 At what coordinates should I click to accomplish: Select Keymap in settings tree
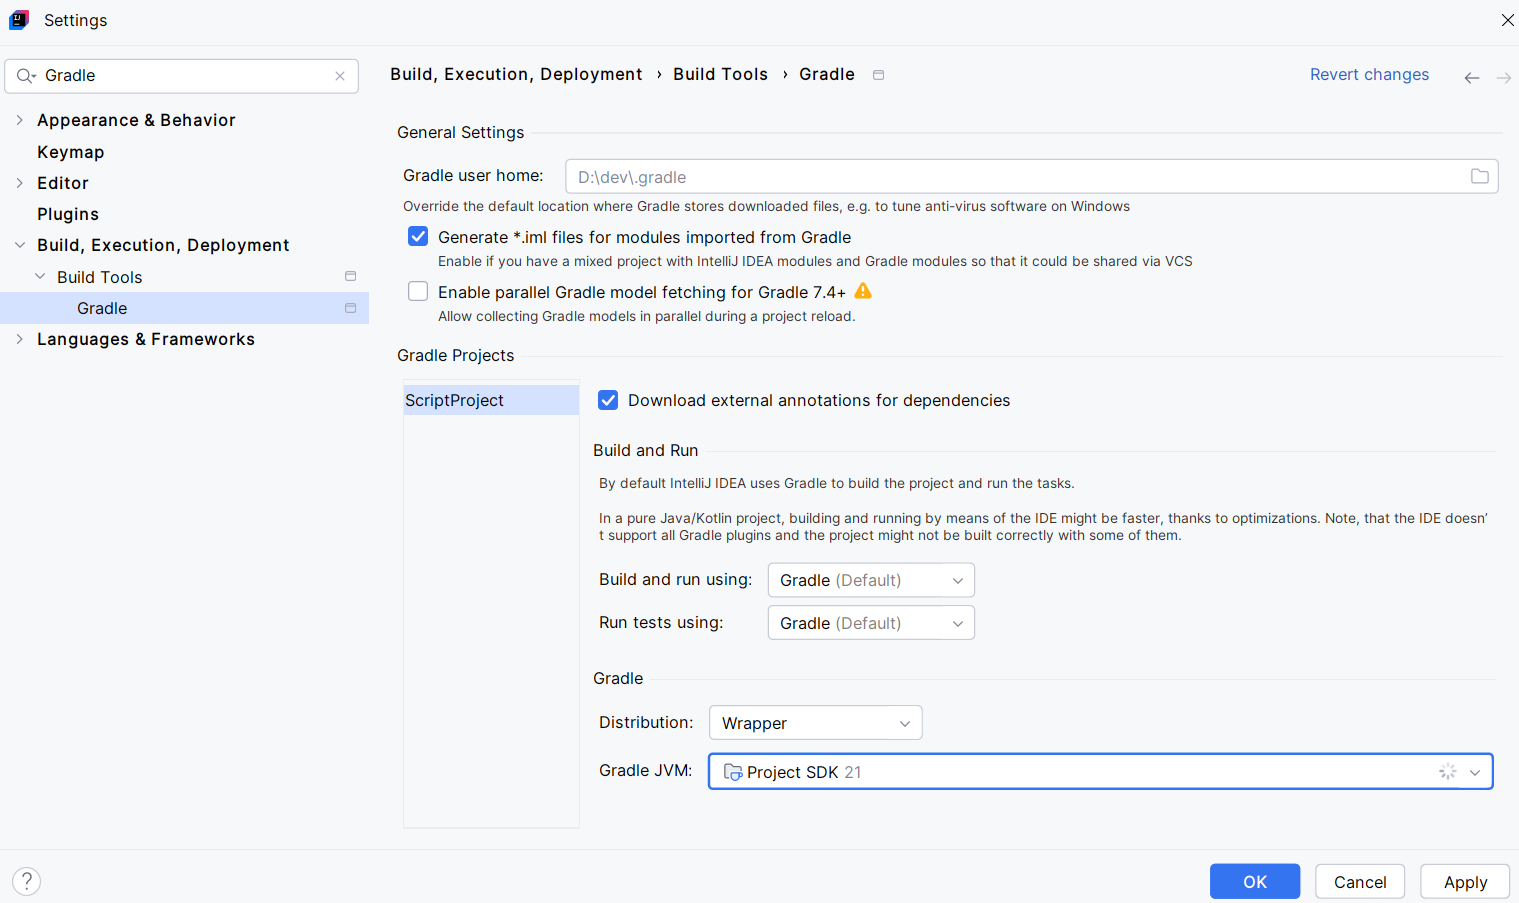[71, 152]
